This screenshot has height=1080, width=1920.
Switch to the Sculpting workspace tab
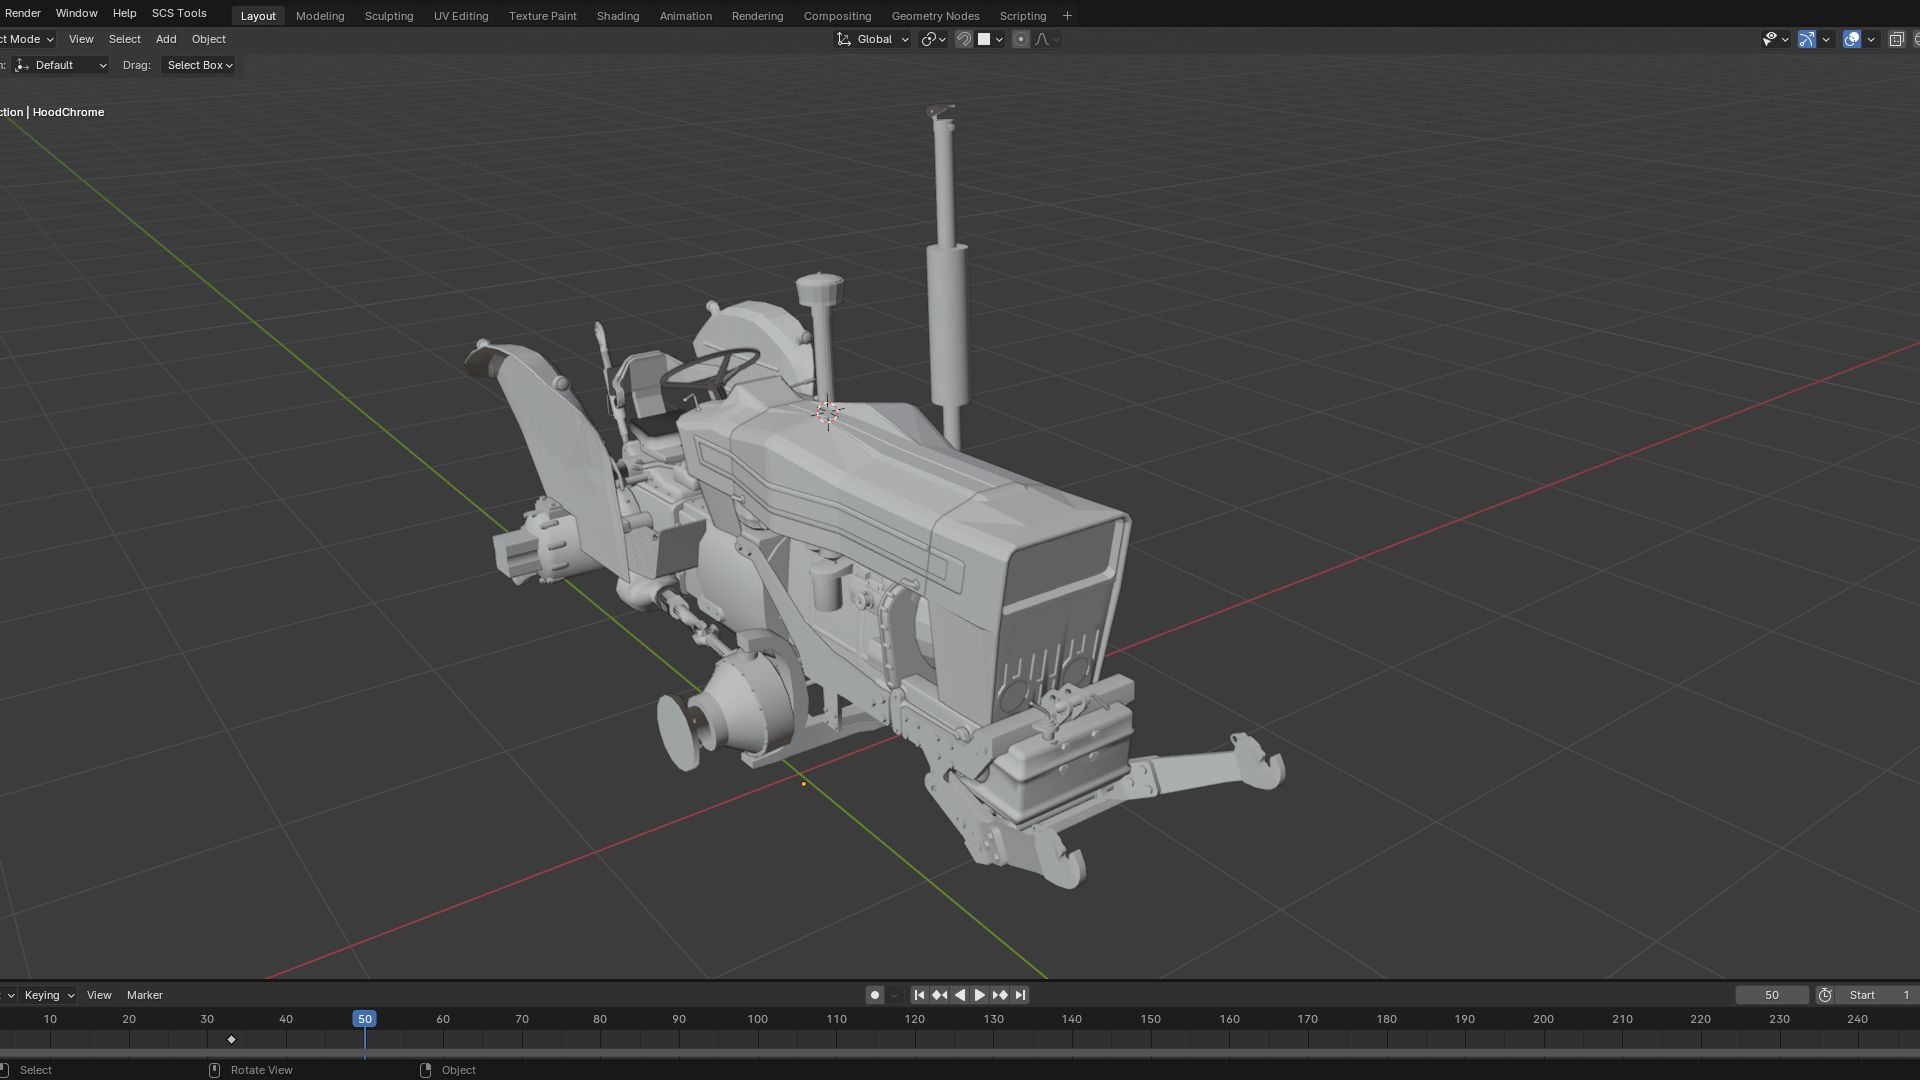389,16
